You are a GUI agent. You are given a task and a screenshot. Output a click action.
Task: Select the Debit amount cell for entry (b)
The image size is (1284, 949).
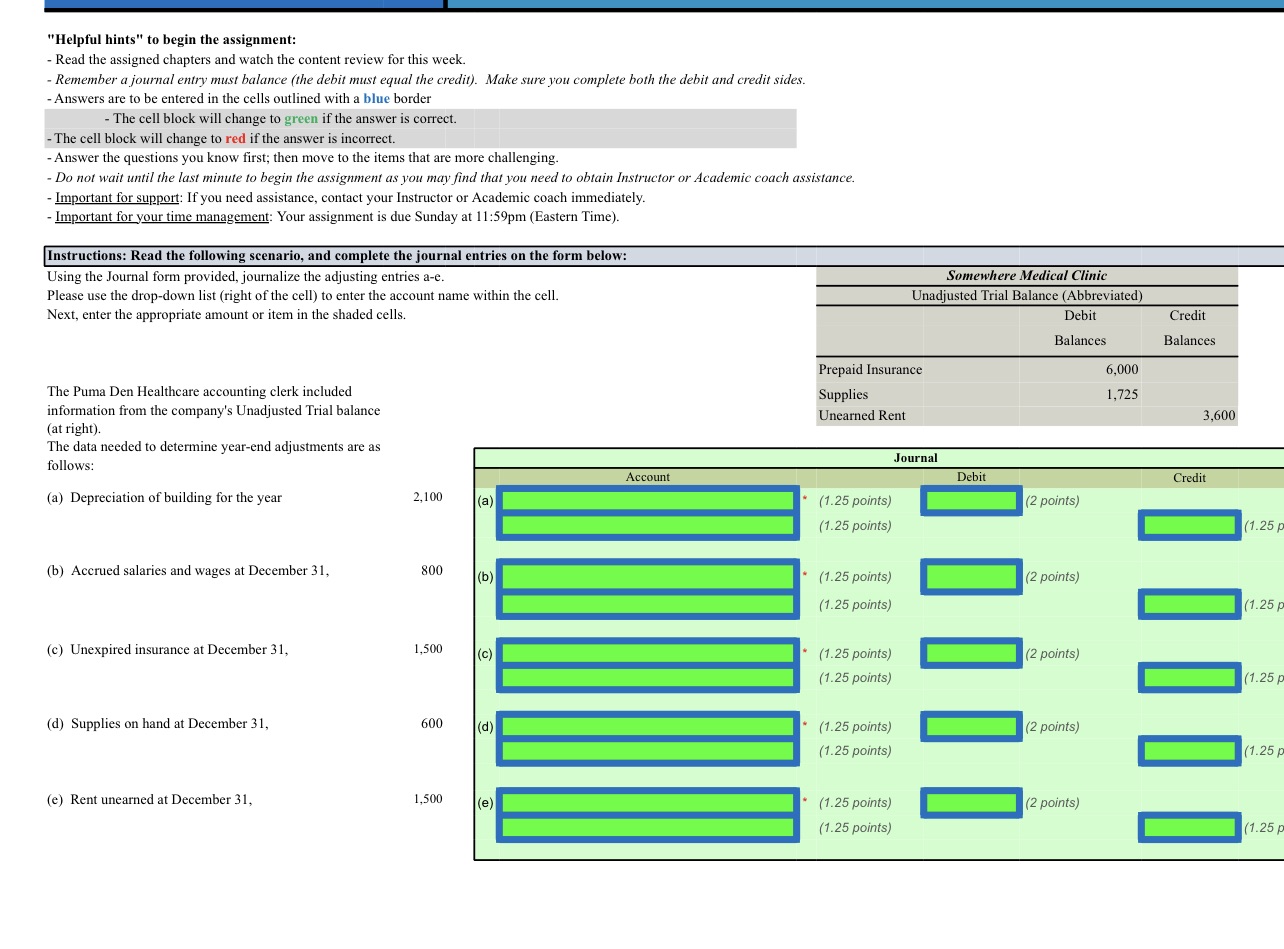[971, 576]
